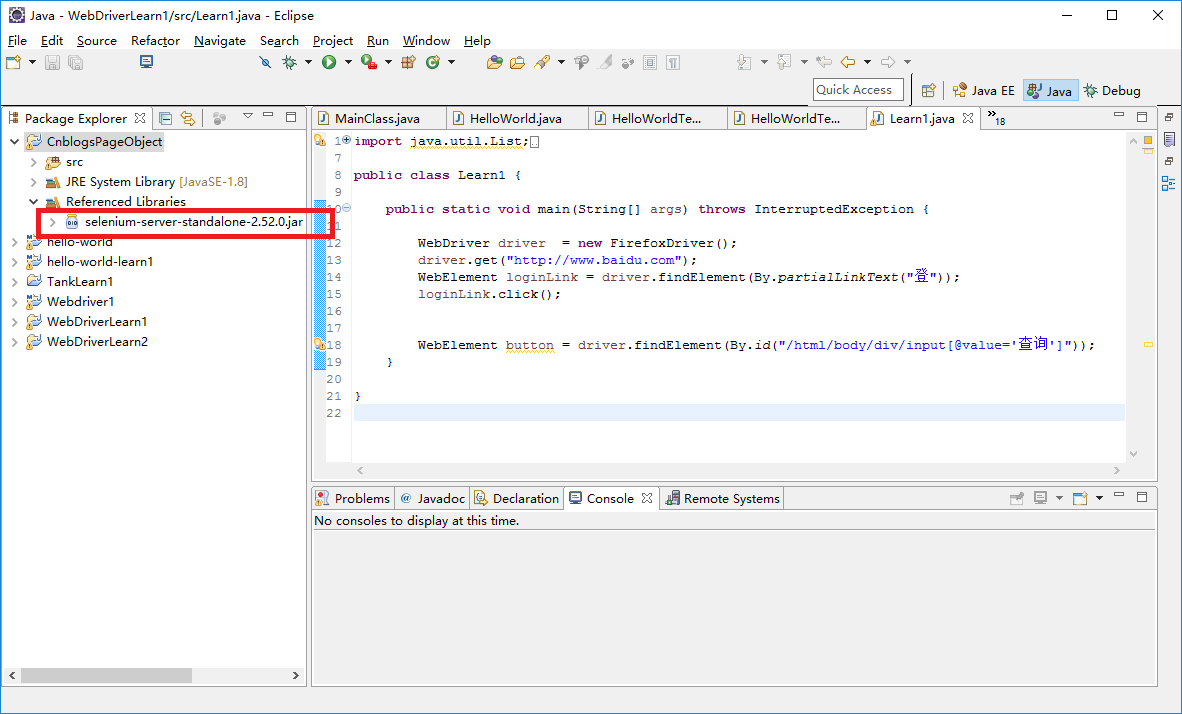Image resolution: width=1182 pixels, height=714 pixels.
Task: Click the editor vertical scrollbar down arrow
Action: [x=1133, y=454]
